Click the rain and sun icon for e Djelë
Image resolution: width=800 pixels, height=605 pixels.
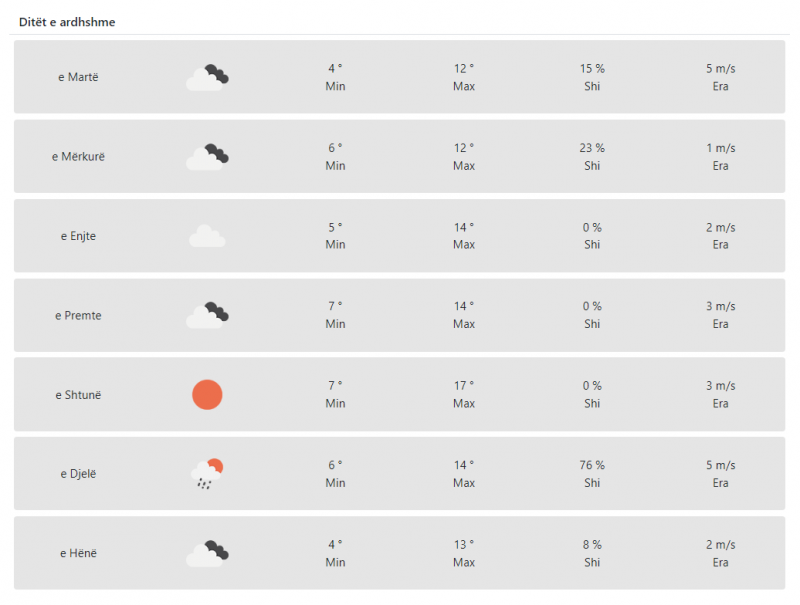pos(207,474)
